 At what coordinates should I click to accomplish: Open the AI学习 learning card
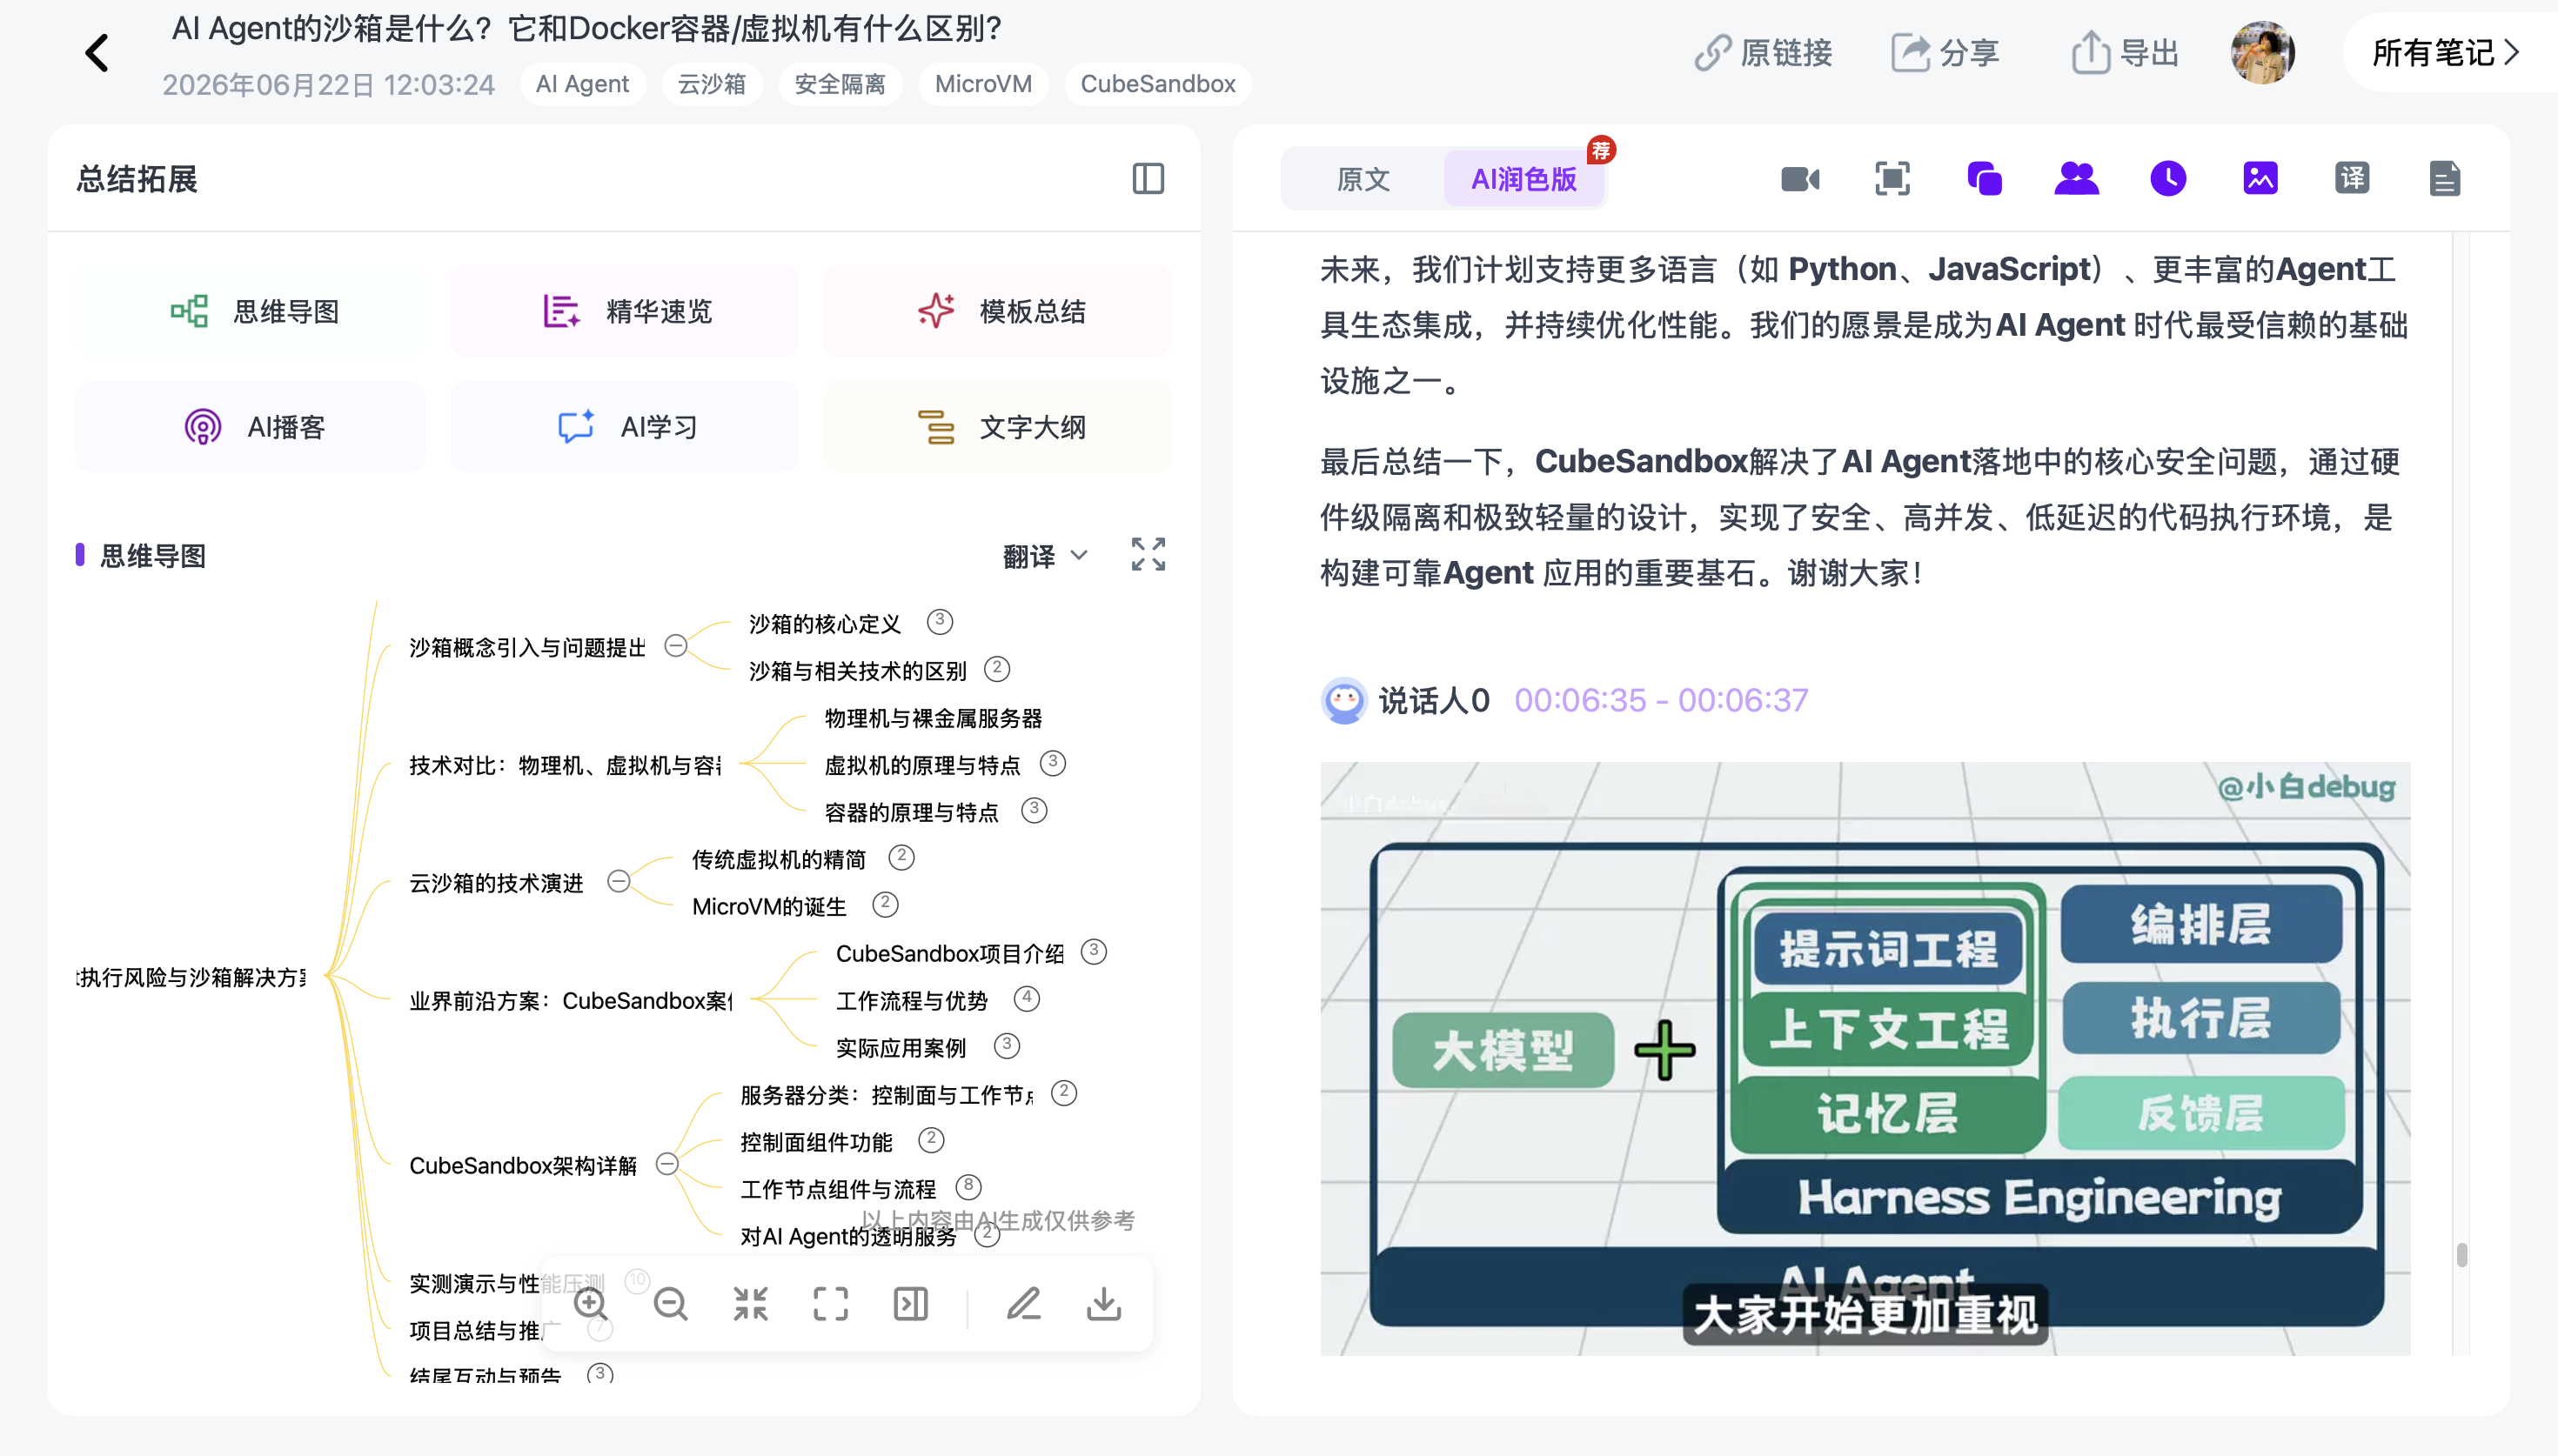pos(624,427)
